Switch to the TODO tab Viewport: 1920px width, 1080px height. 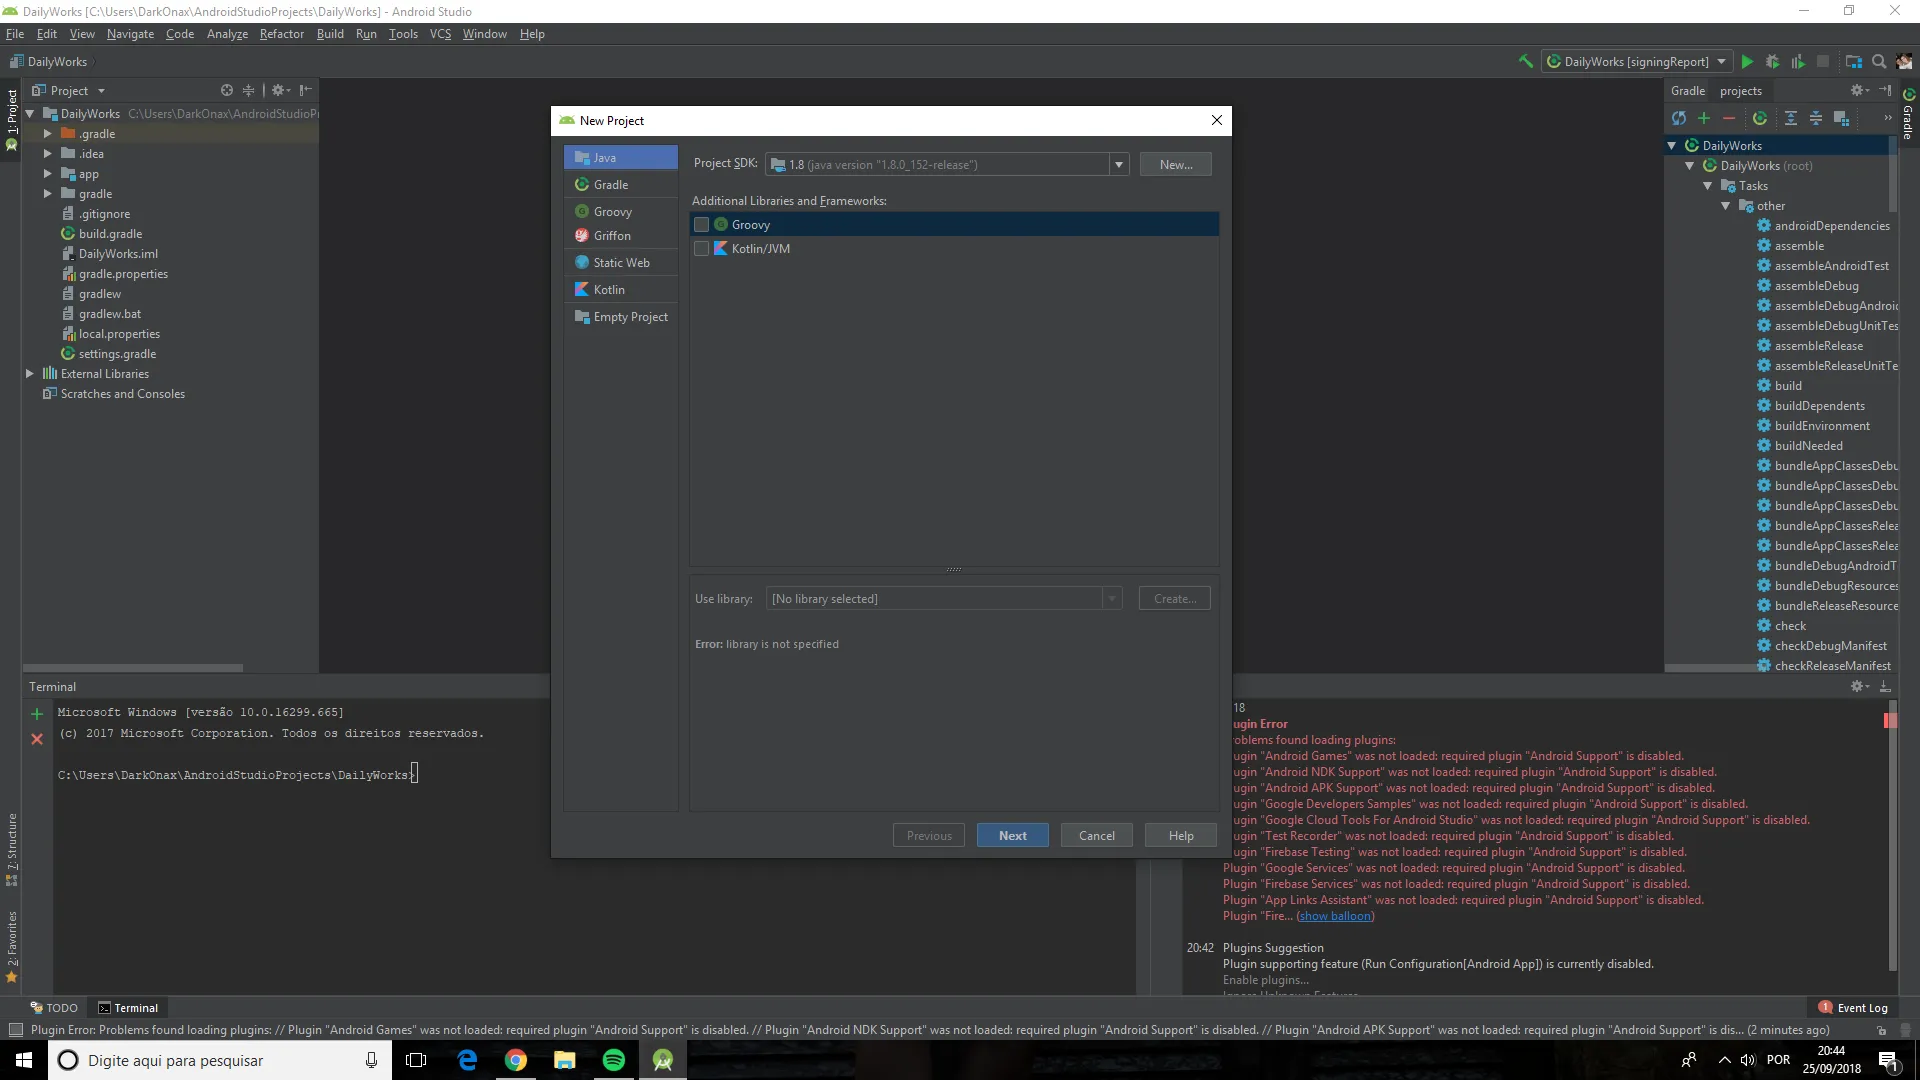(54, 1008)
